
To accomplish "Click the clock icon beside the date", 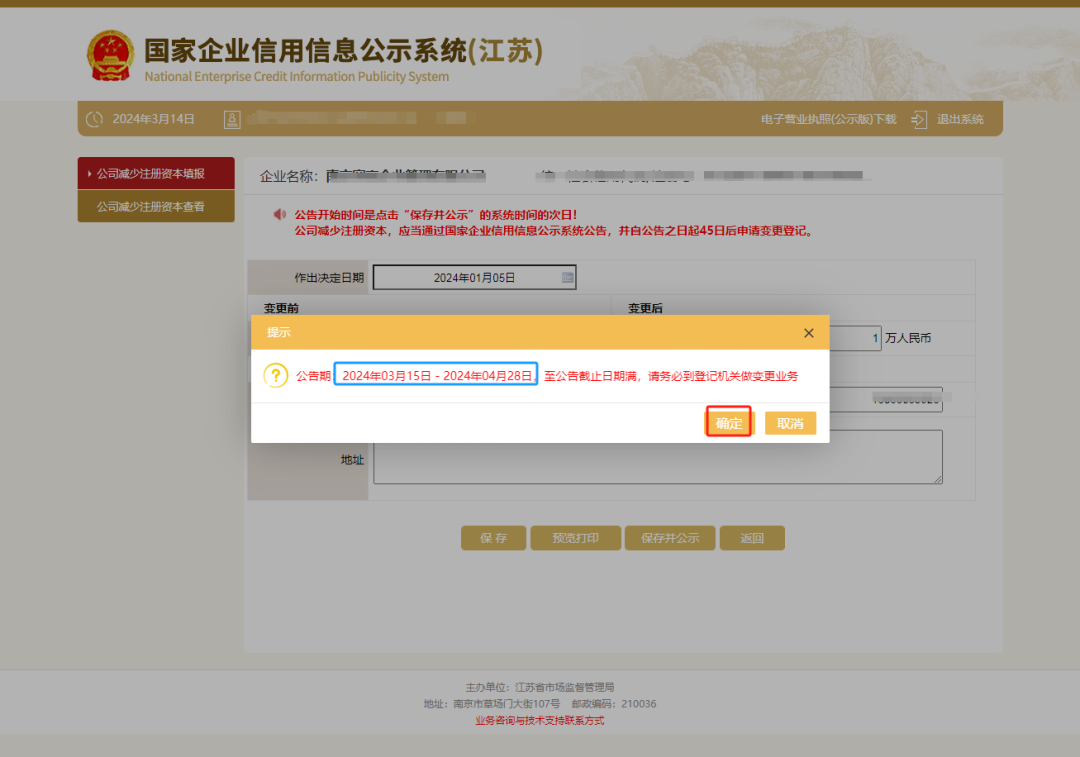I will click(x=94, y=119).
